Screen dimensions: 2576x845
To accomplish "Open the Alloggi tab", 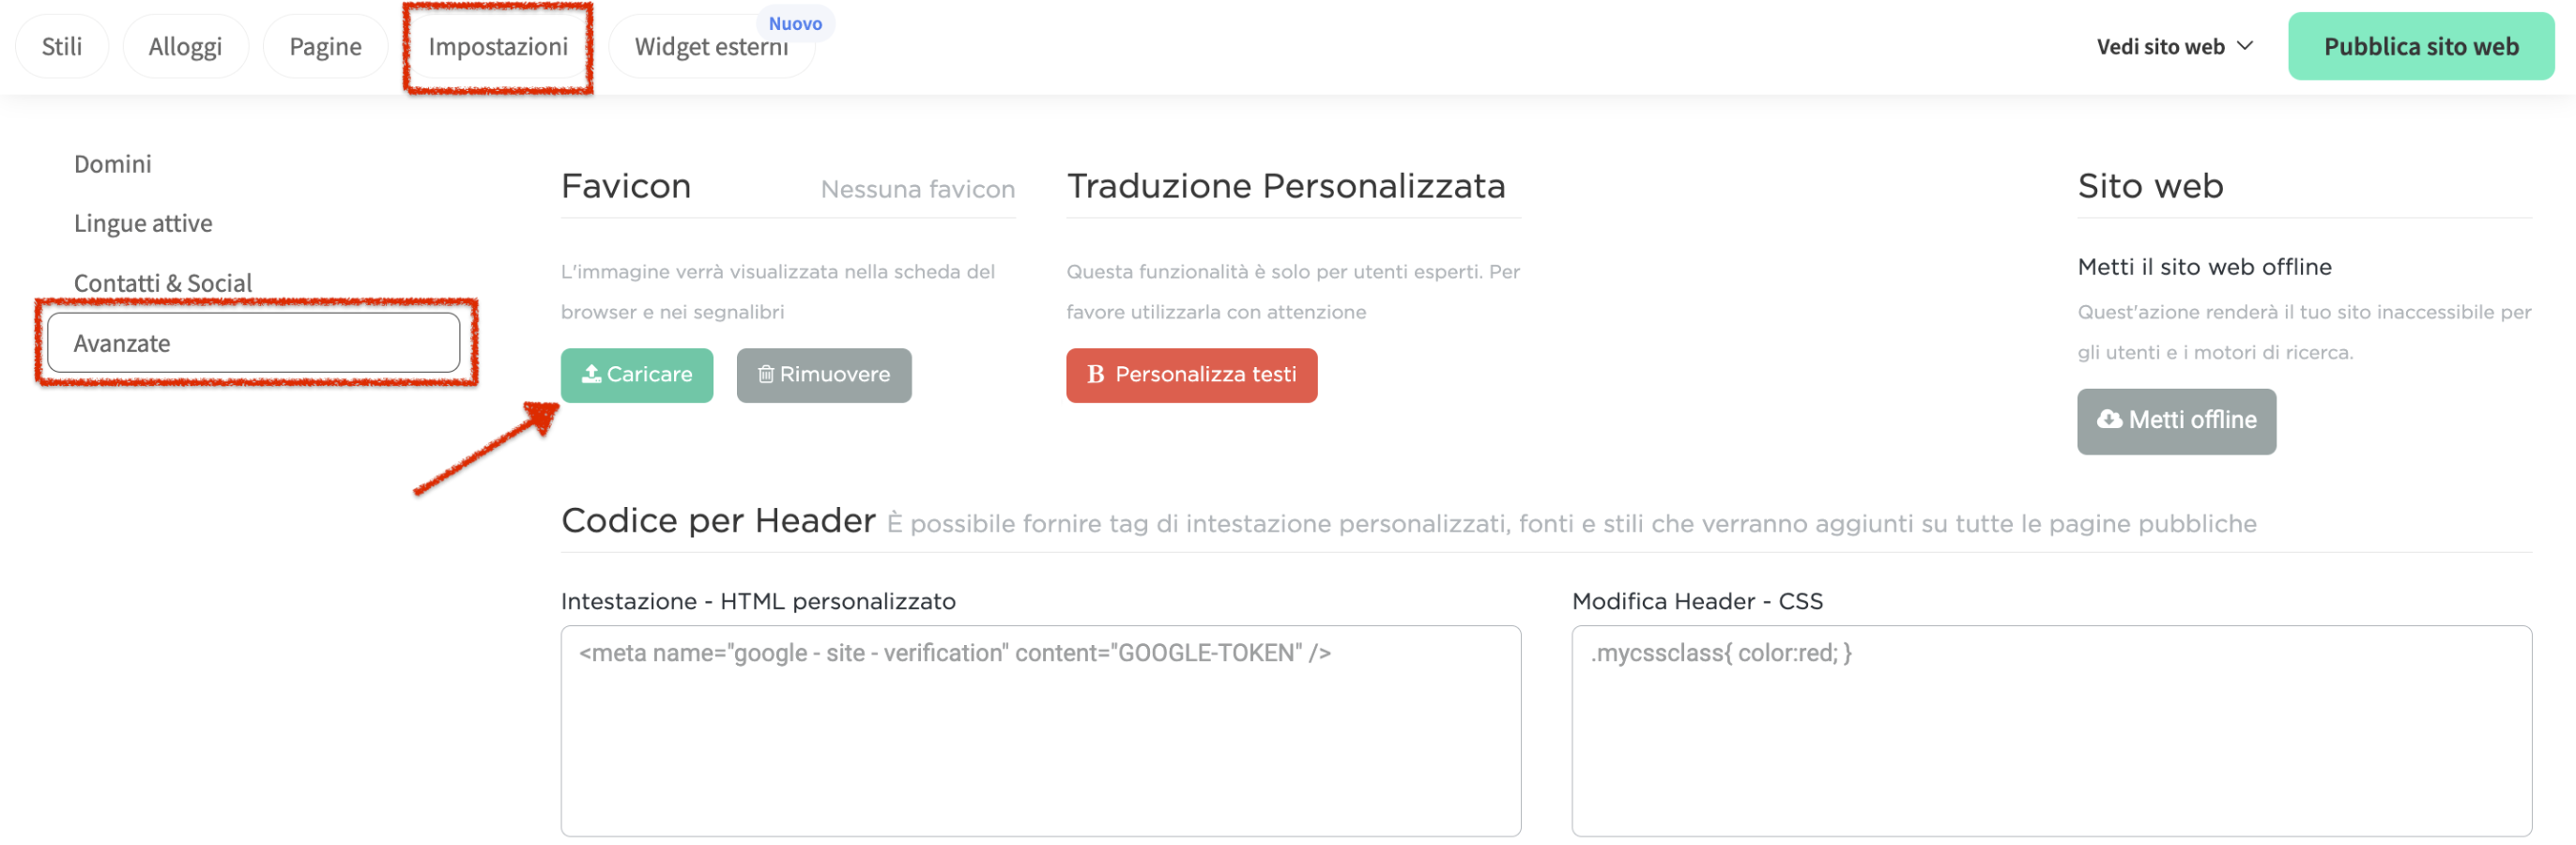I will [185, 45].
